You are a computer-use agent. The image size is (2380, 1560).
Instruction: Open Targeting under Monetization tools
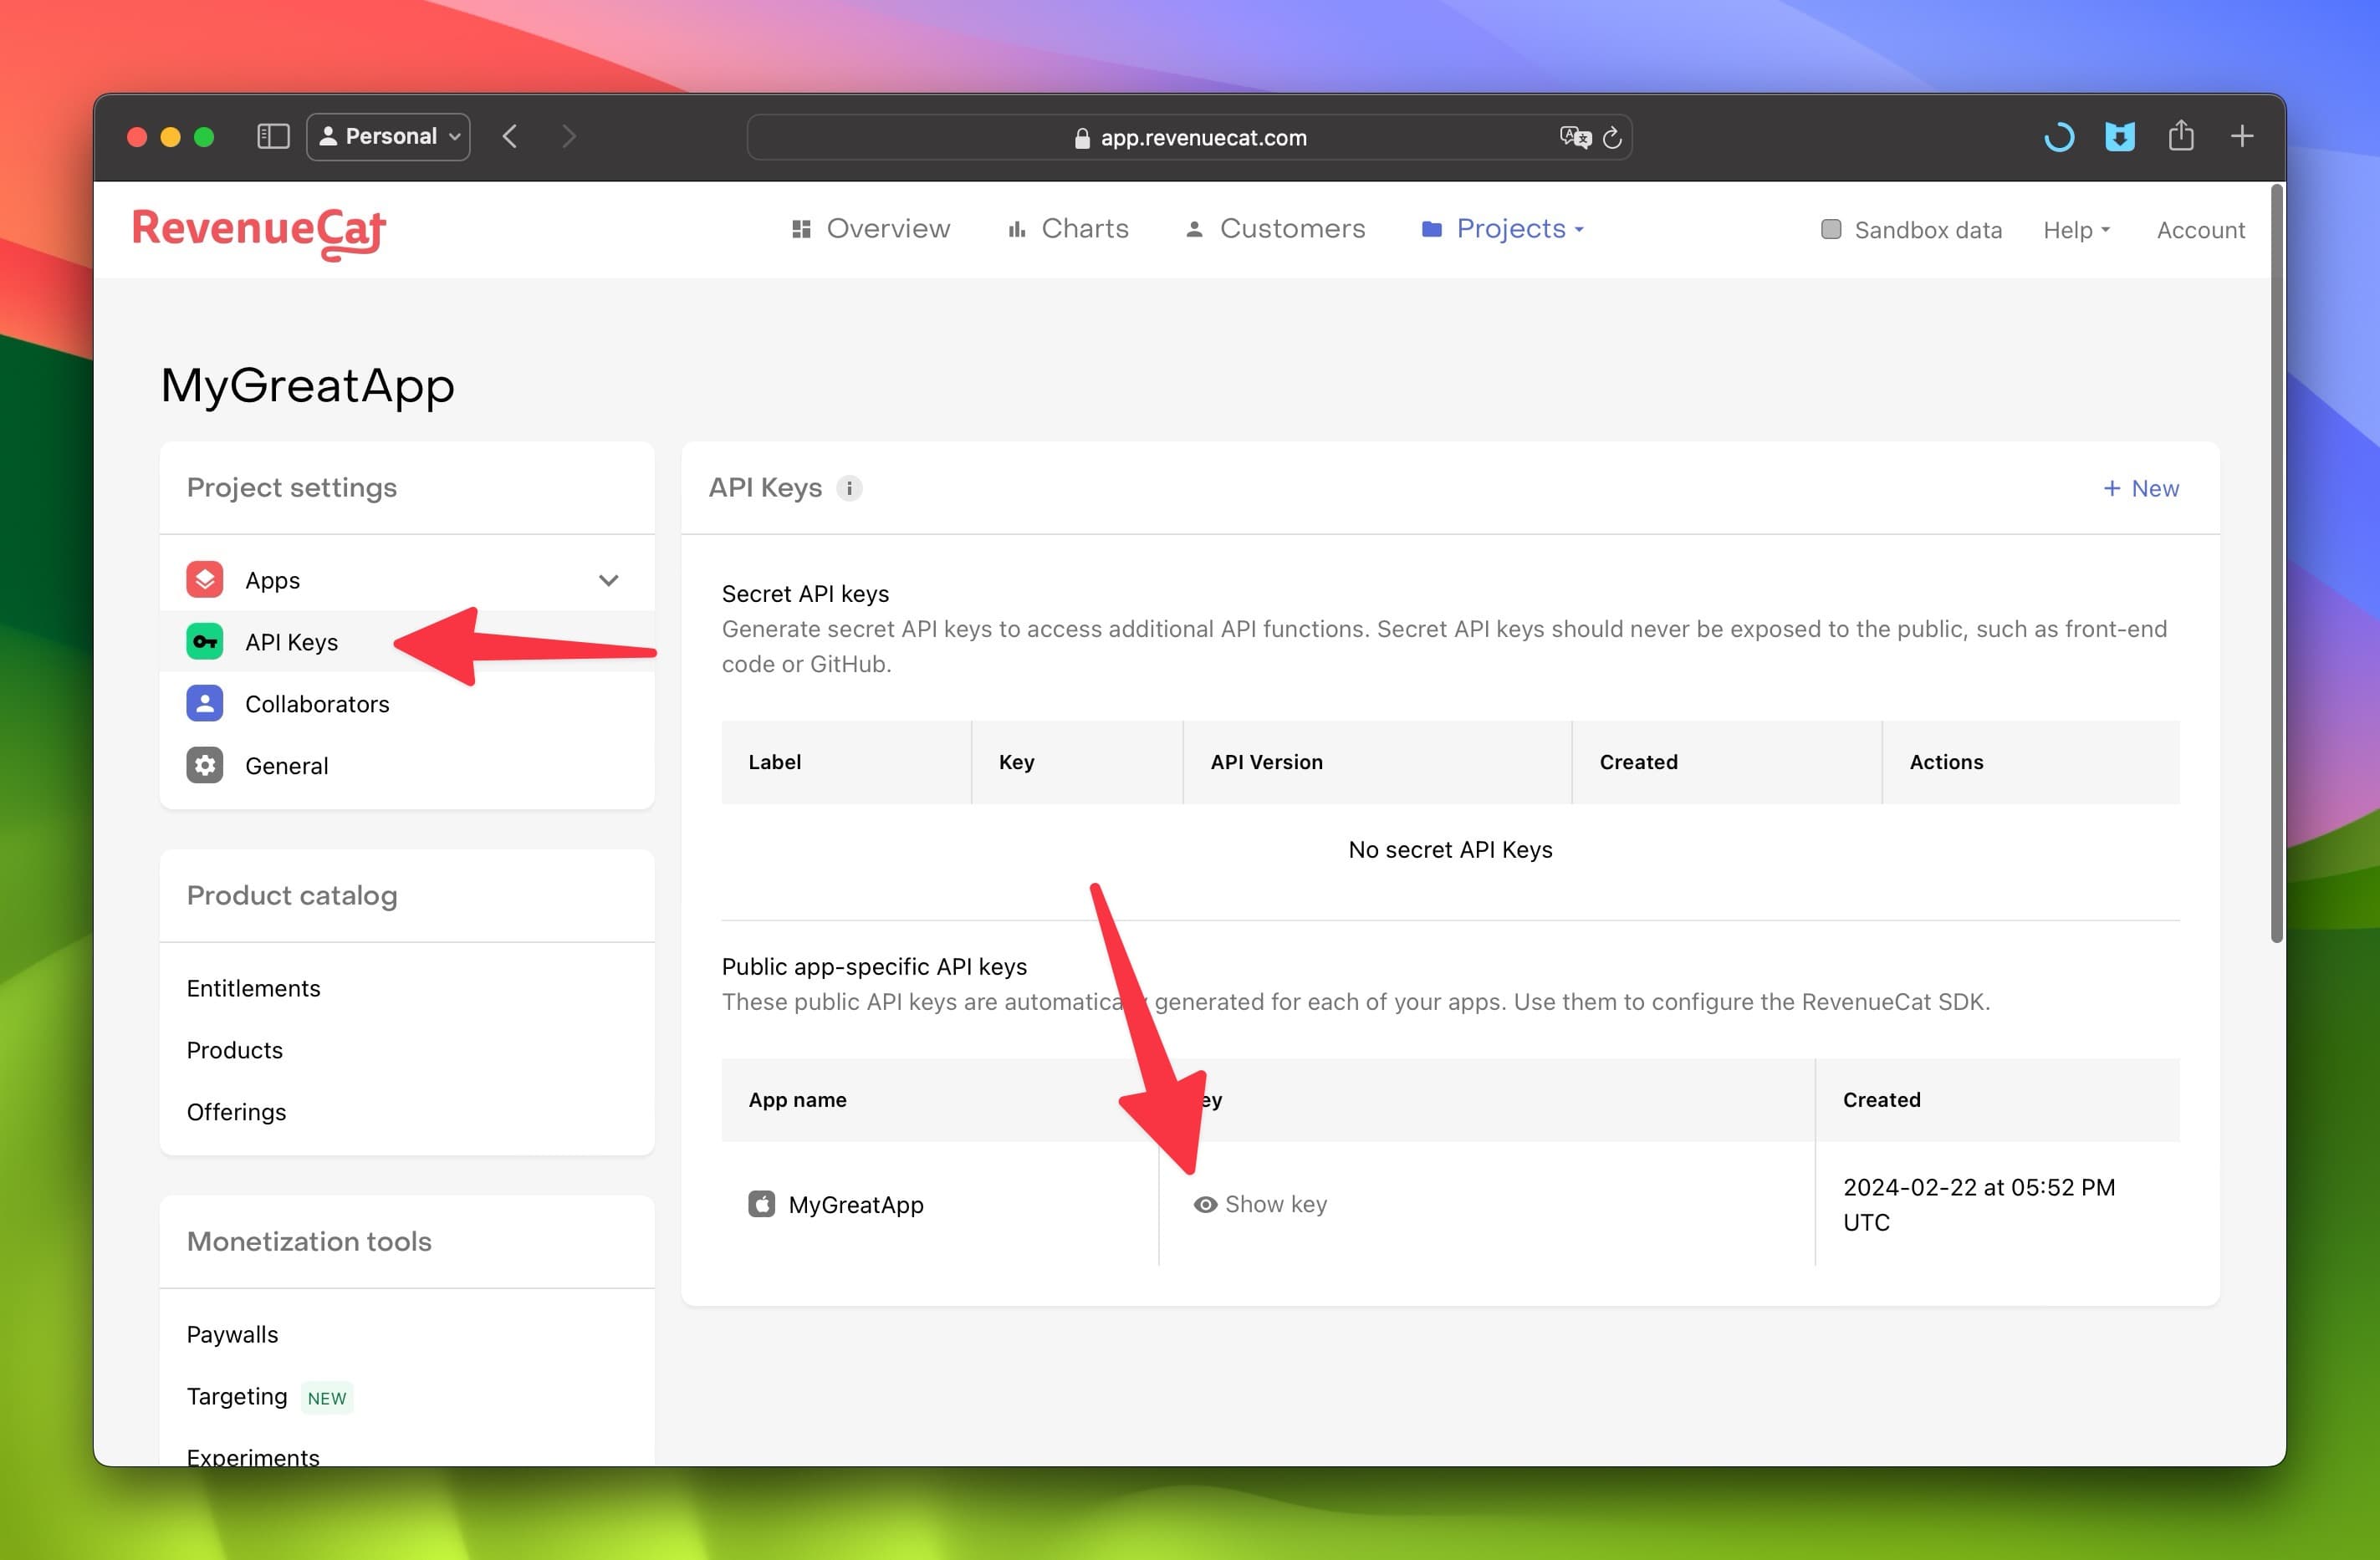[237, 1396]
